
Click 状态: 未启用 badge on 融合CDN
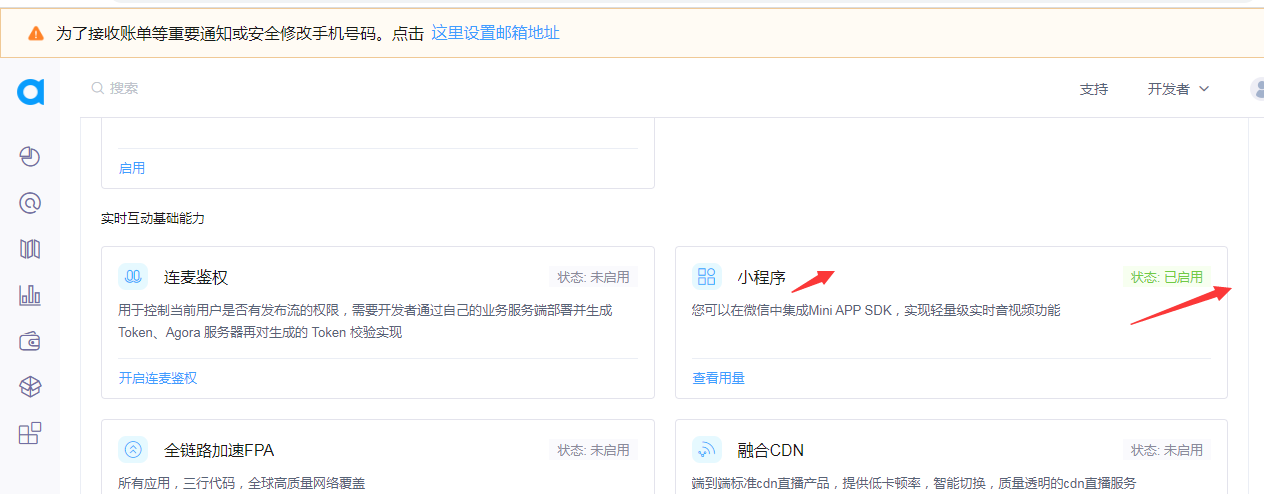point(1167,450)
